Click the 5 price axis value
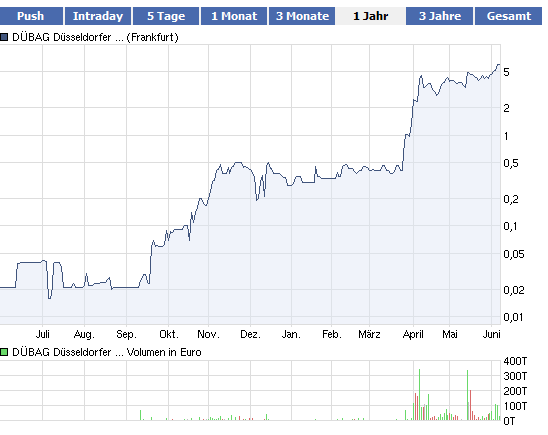The image size is (548, 435). (x=506, y=72)
